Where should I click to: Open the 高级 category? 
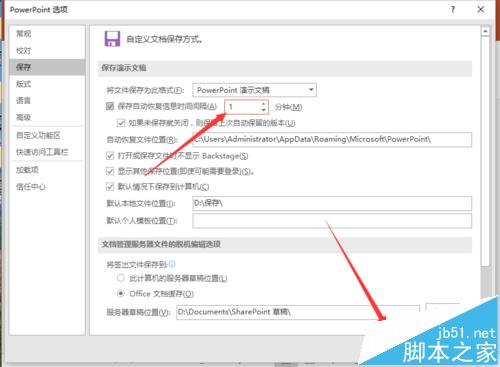click(x=23, y=117)
